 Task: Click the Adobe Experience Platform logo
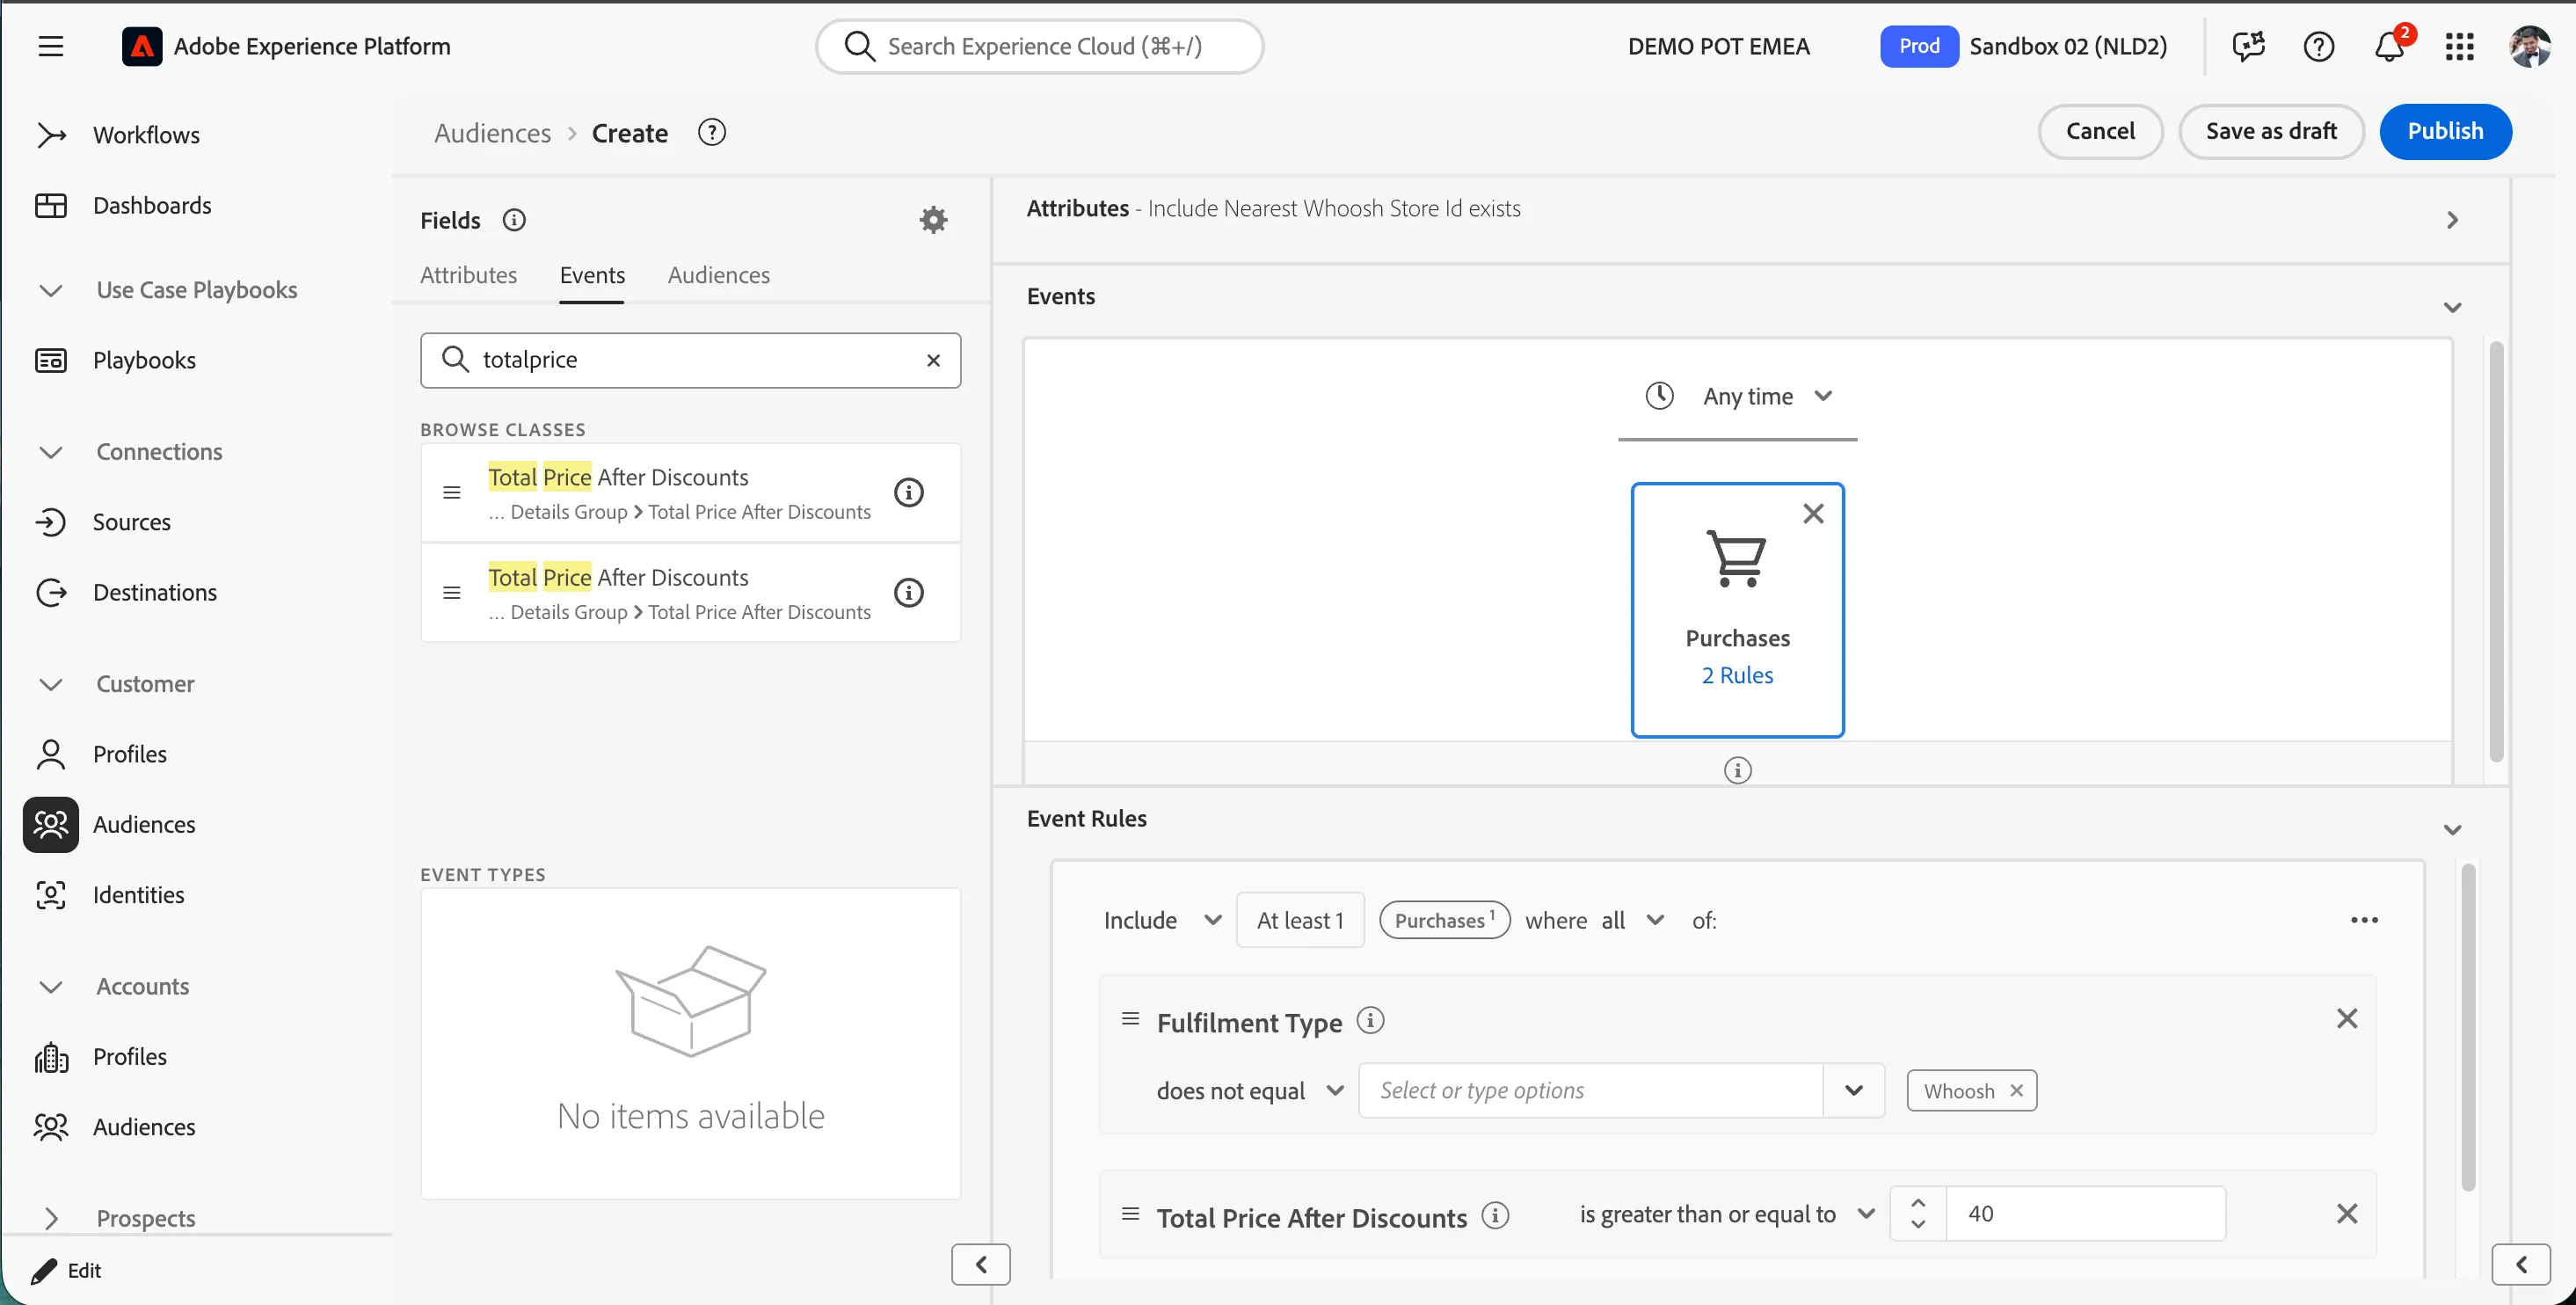tap(142, 46)
